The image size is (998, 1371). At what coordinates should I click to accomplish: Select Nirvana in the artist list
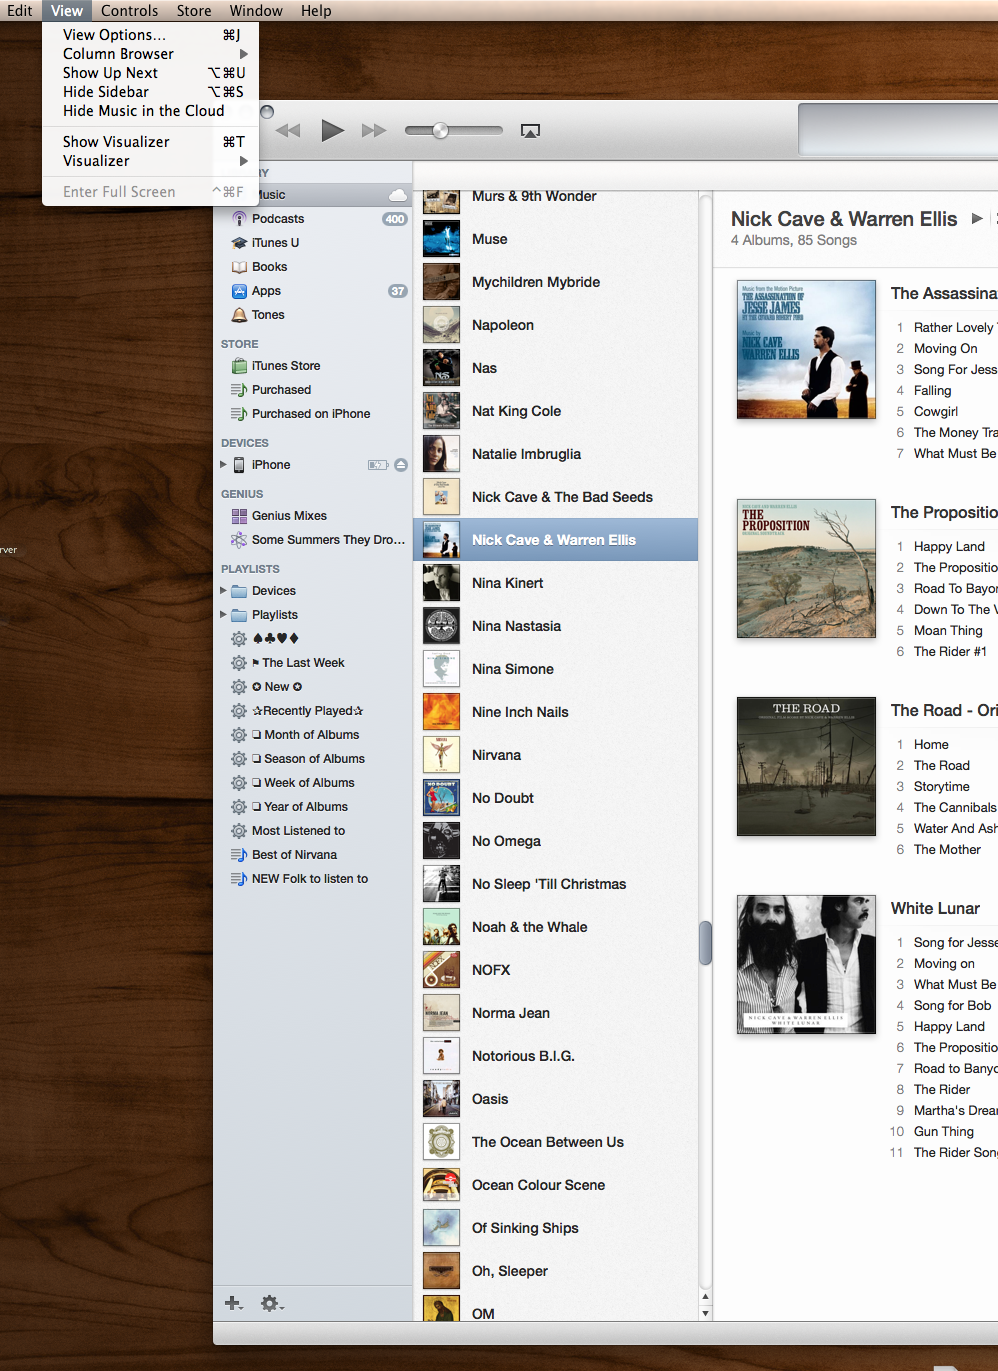pyautogui.click(x=556, y=755)
